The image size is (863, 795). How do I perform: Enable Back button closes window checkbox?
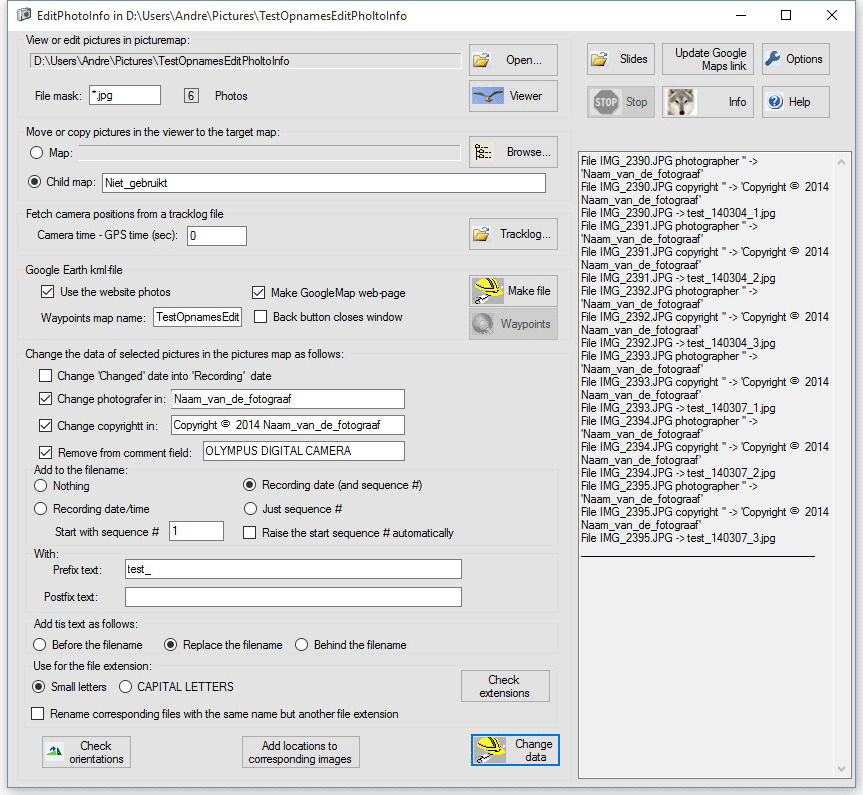[261, 317]
